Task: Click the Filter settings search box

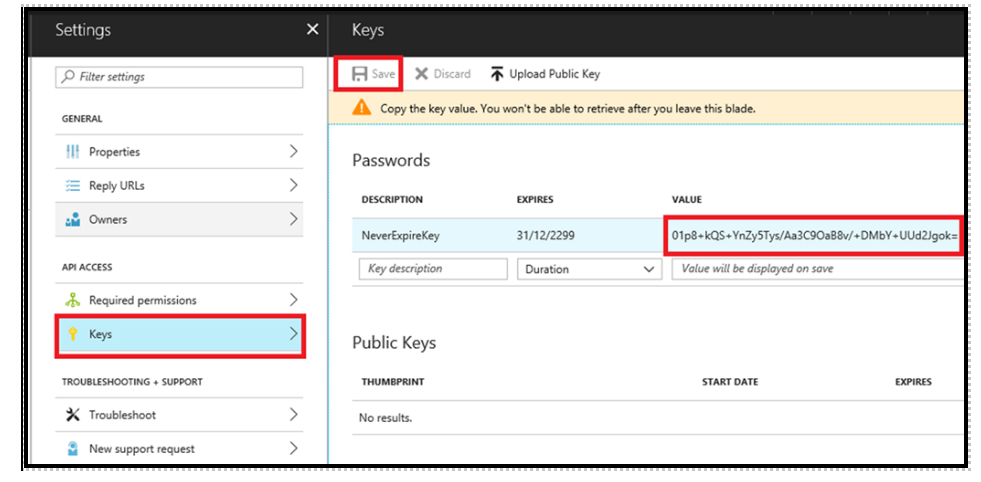Action: tap(179, 77)
